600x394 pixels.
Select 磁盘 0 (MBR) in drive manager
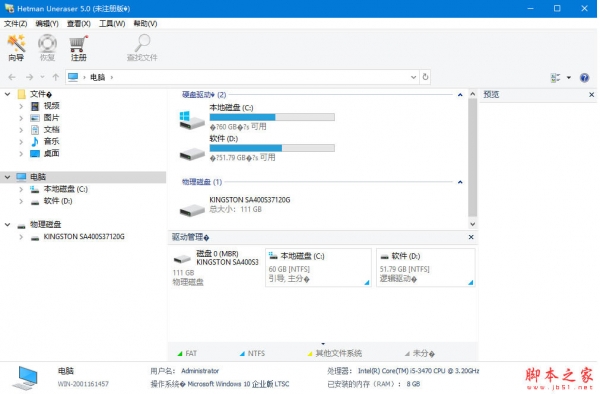(216, 267)
